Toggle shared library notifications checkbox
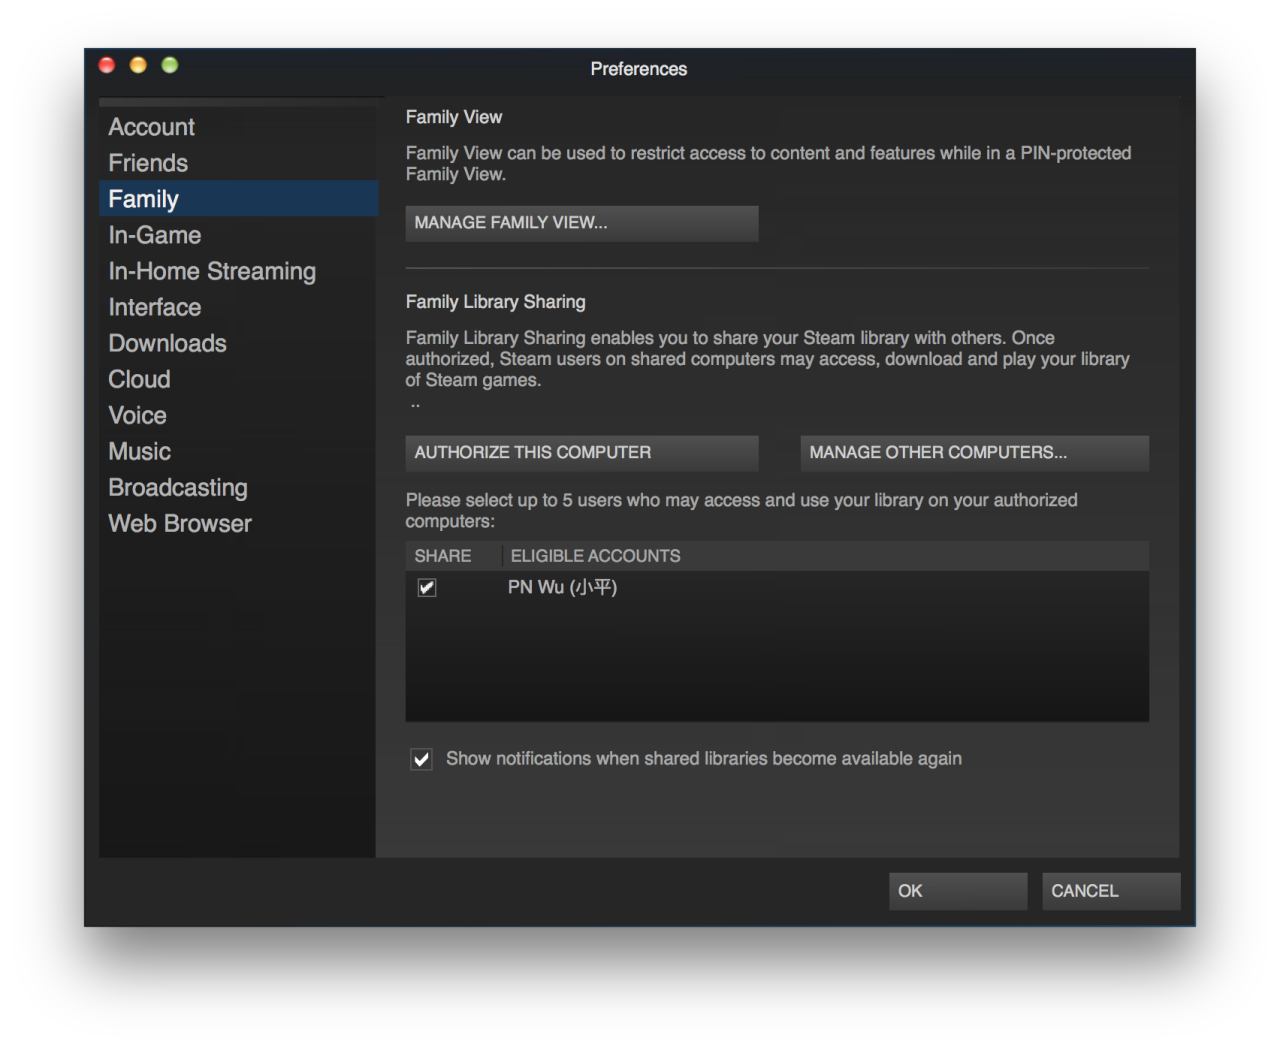The image size is (1280, 1047). [x=422, y=759]
